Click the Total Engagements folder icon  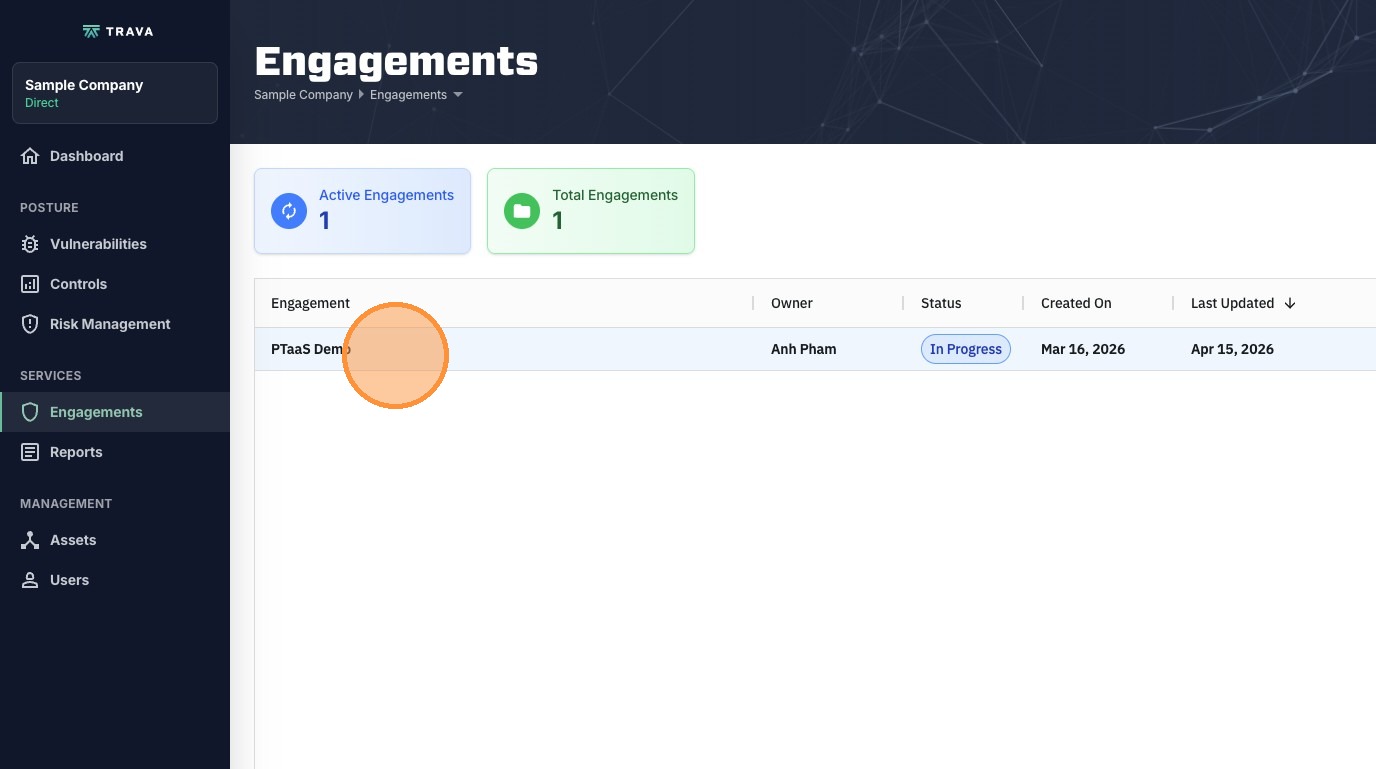(x=522, y=211)
